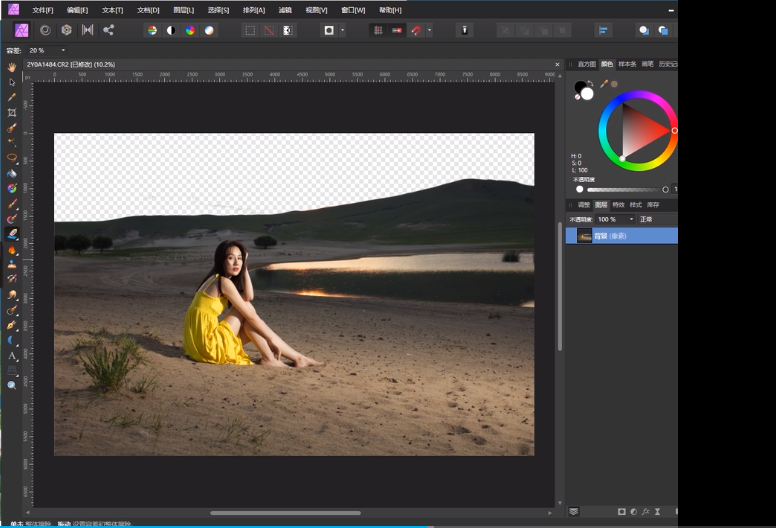Screen dimensions: 776x528
Task: Switch to the Liquify persona icon
Action: 44,30
